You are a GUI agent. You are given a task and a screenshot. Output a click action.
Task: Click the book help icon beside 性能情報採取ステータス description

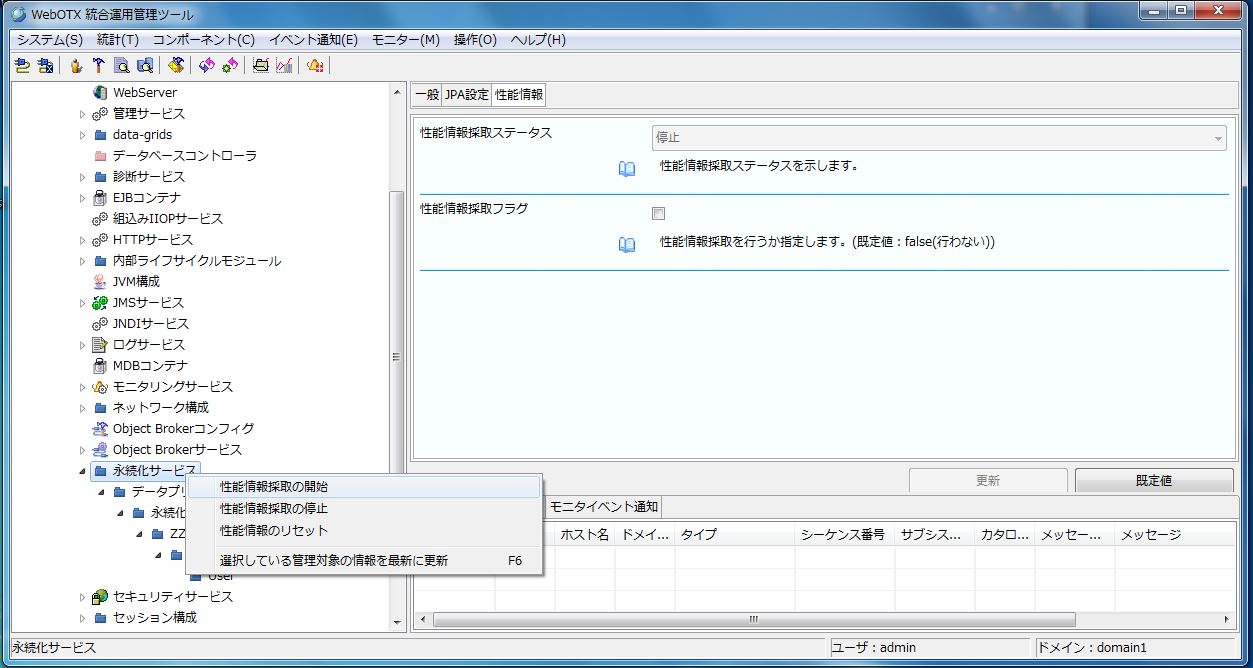(627, 169)
